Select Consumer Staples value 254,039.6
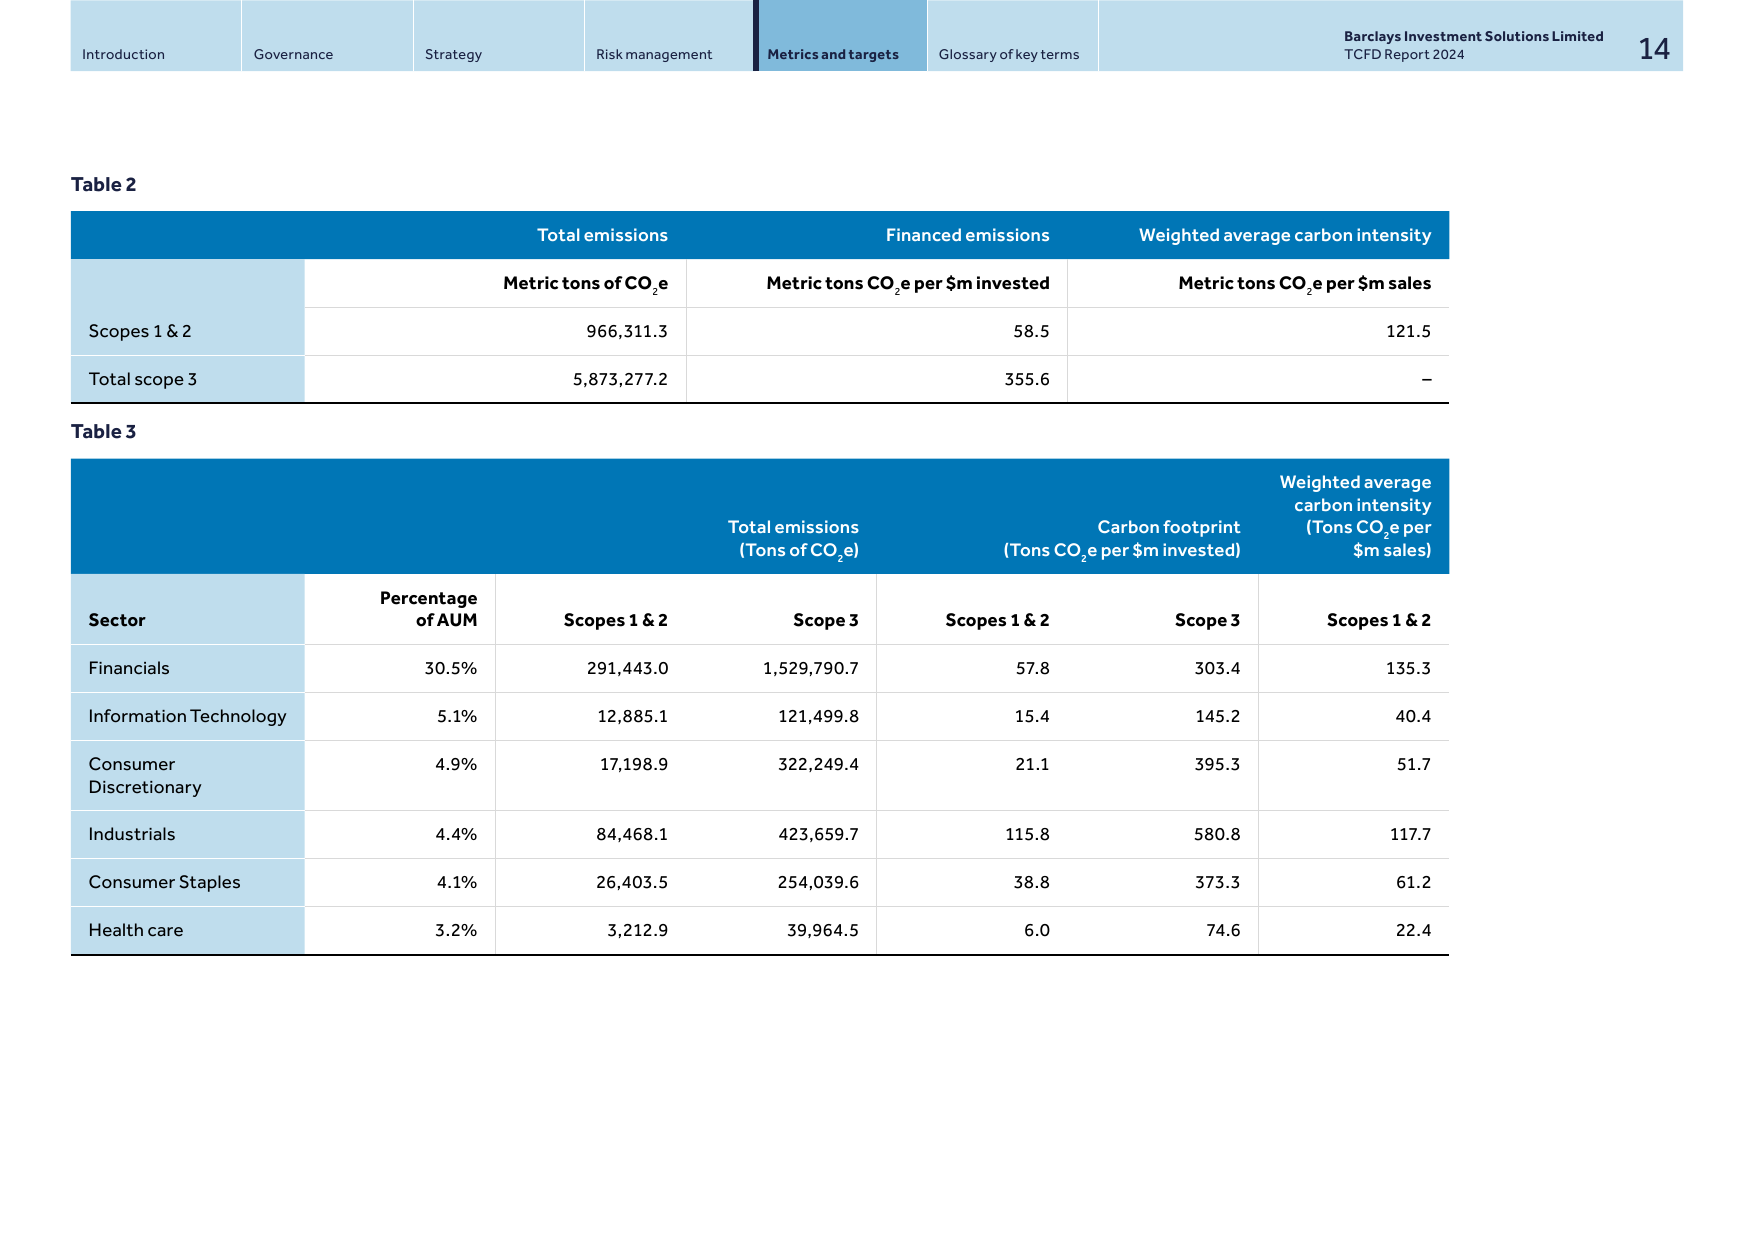The width and height of the screenshot is (1754, 1241). (818, 882)
